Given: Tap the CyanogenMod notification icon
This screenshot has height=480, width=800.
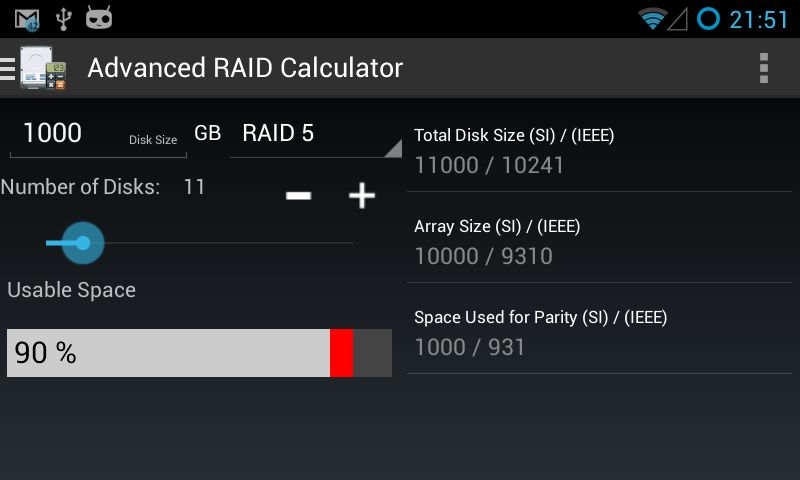Looking at the screenshot, I should (98, 19).
